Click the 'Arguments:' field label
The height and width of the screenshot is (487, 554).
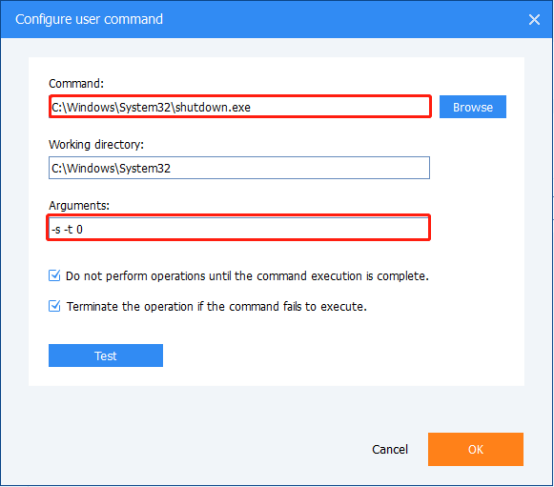[79, 206]
